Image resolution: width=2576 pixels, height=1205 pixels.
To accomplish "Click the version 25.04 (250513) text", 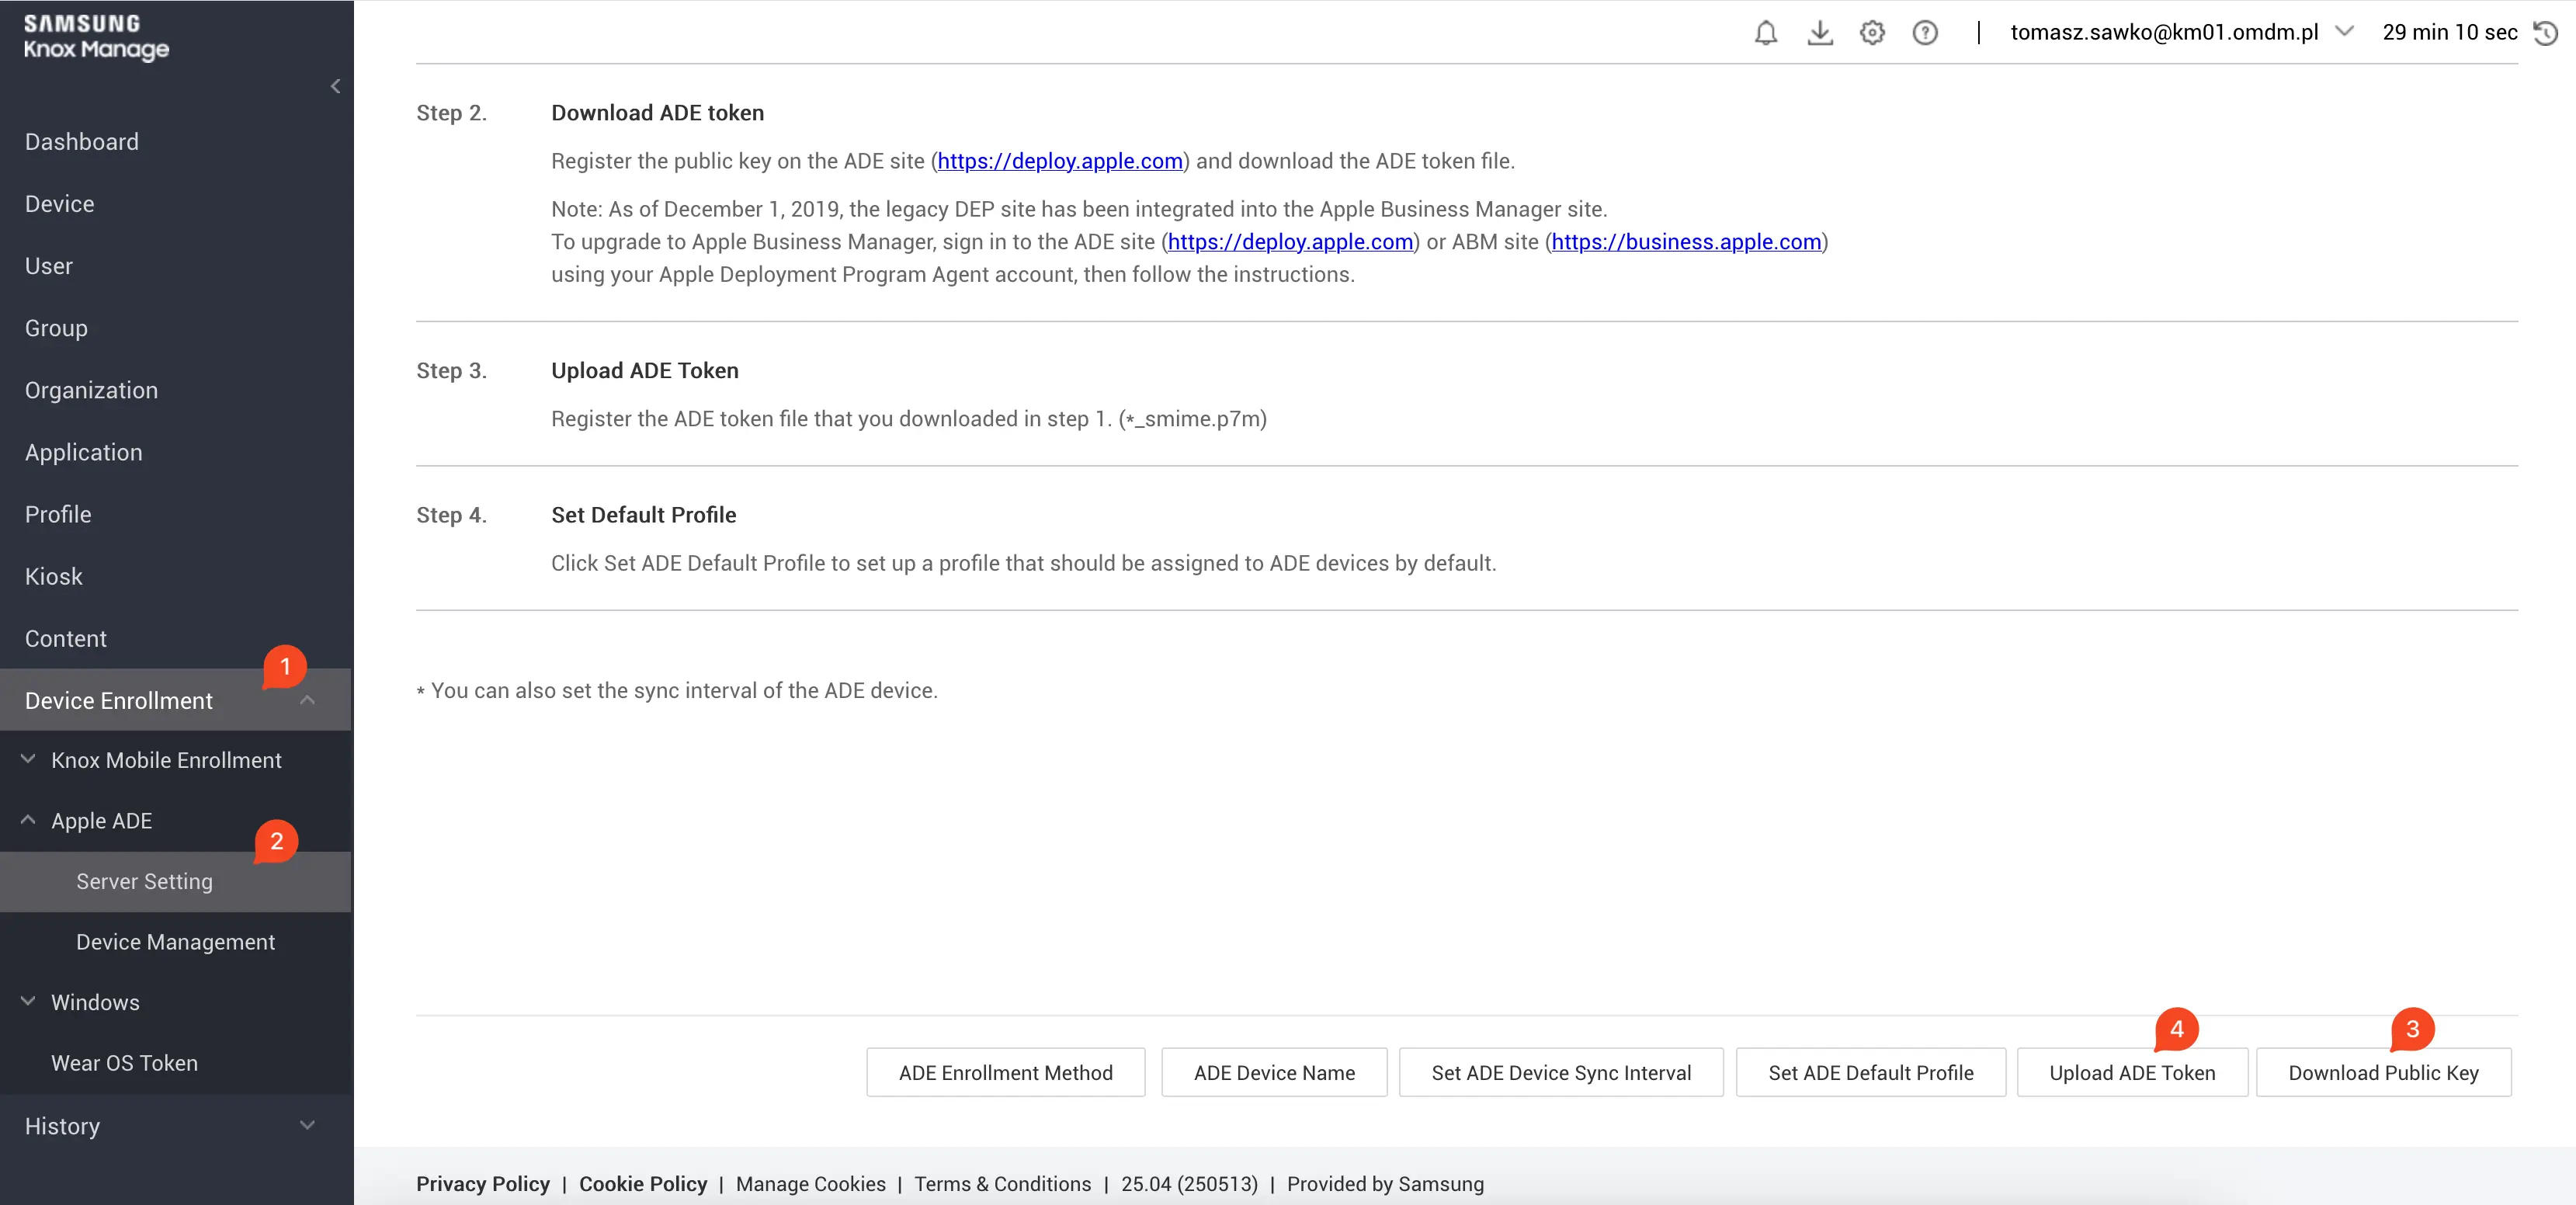I will pyautogui.click(x=1189, y=1184).
